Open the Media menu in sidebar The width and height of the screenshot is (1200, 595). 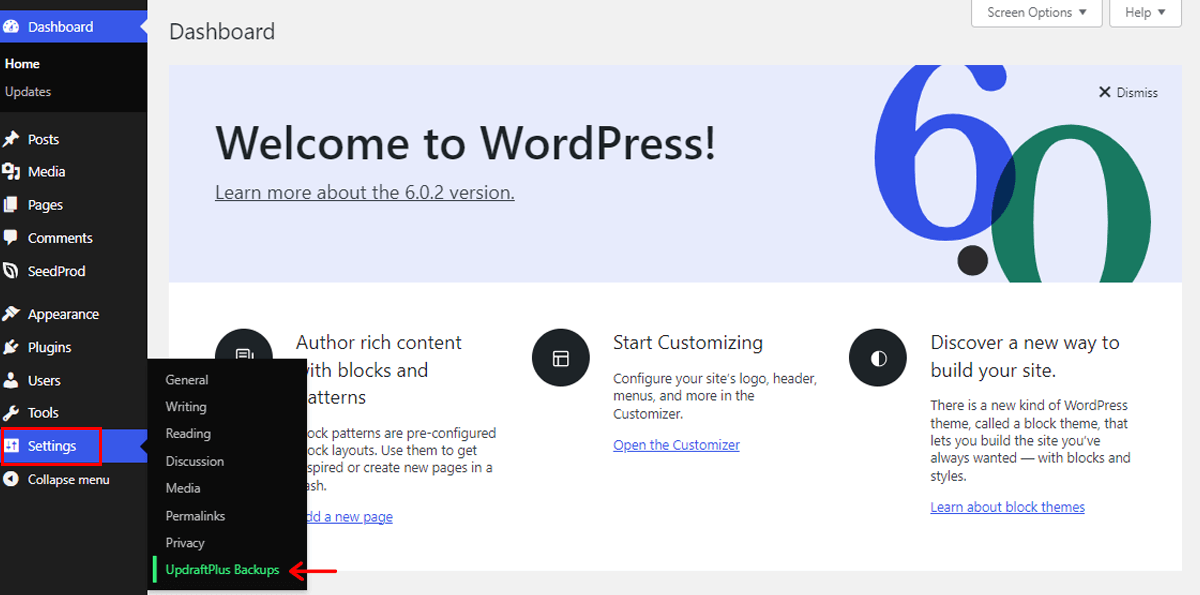tap(47, 172)
